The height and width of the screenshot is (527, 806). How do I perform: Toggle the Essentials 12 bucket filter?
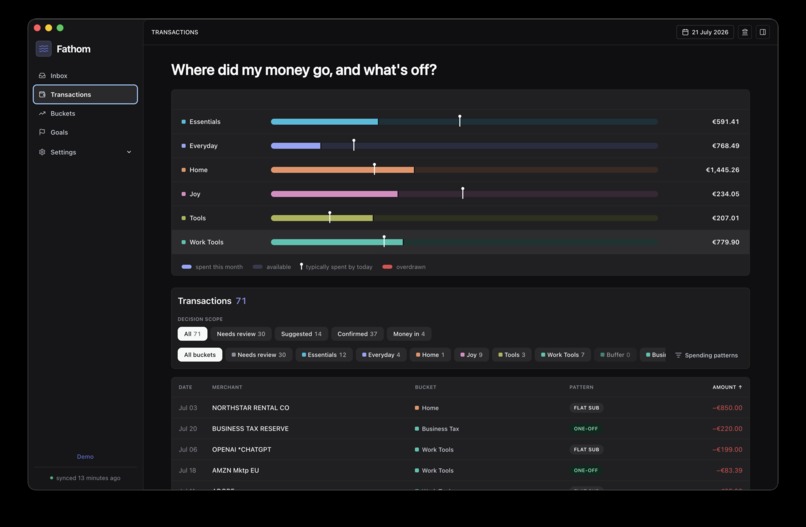[324, 355]
